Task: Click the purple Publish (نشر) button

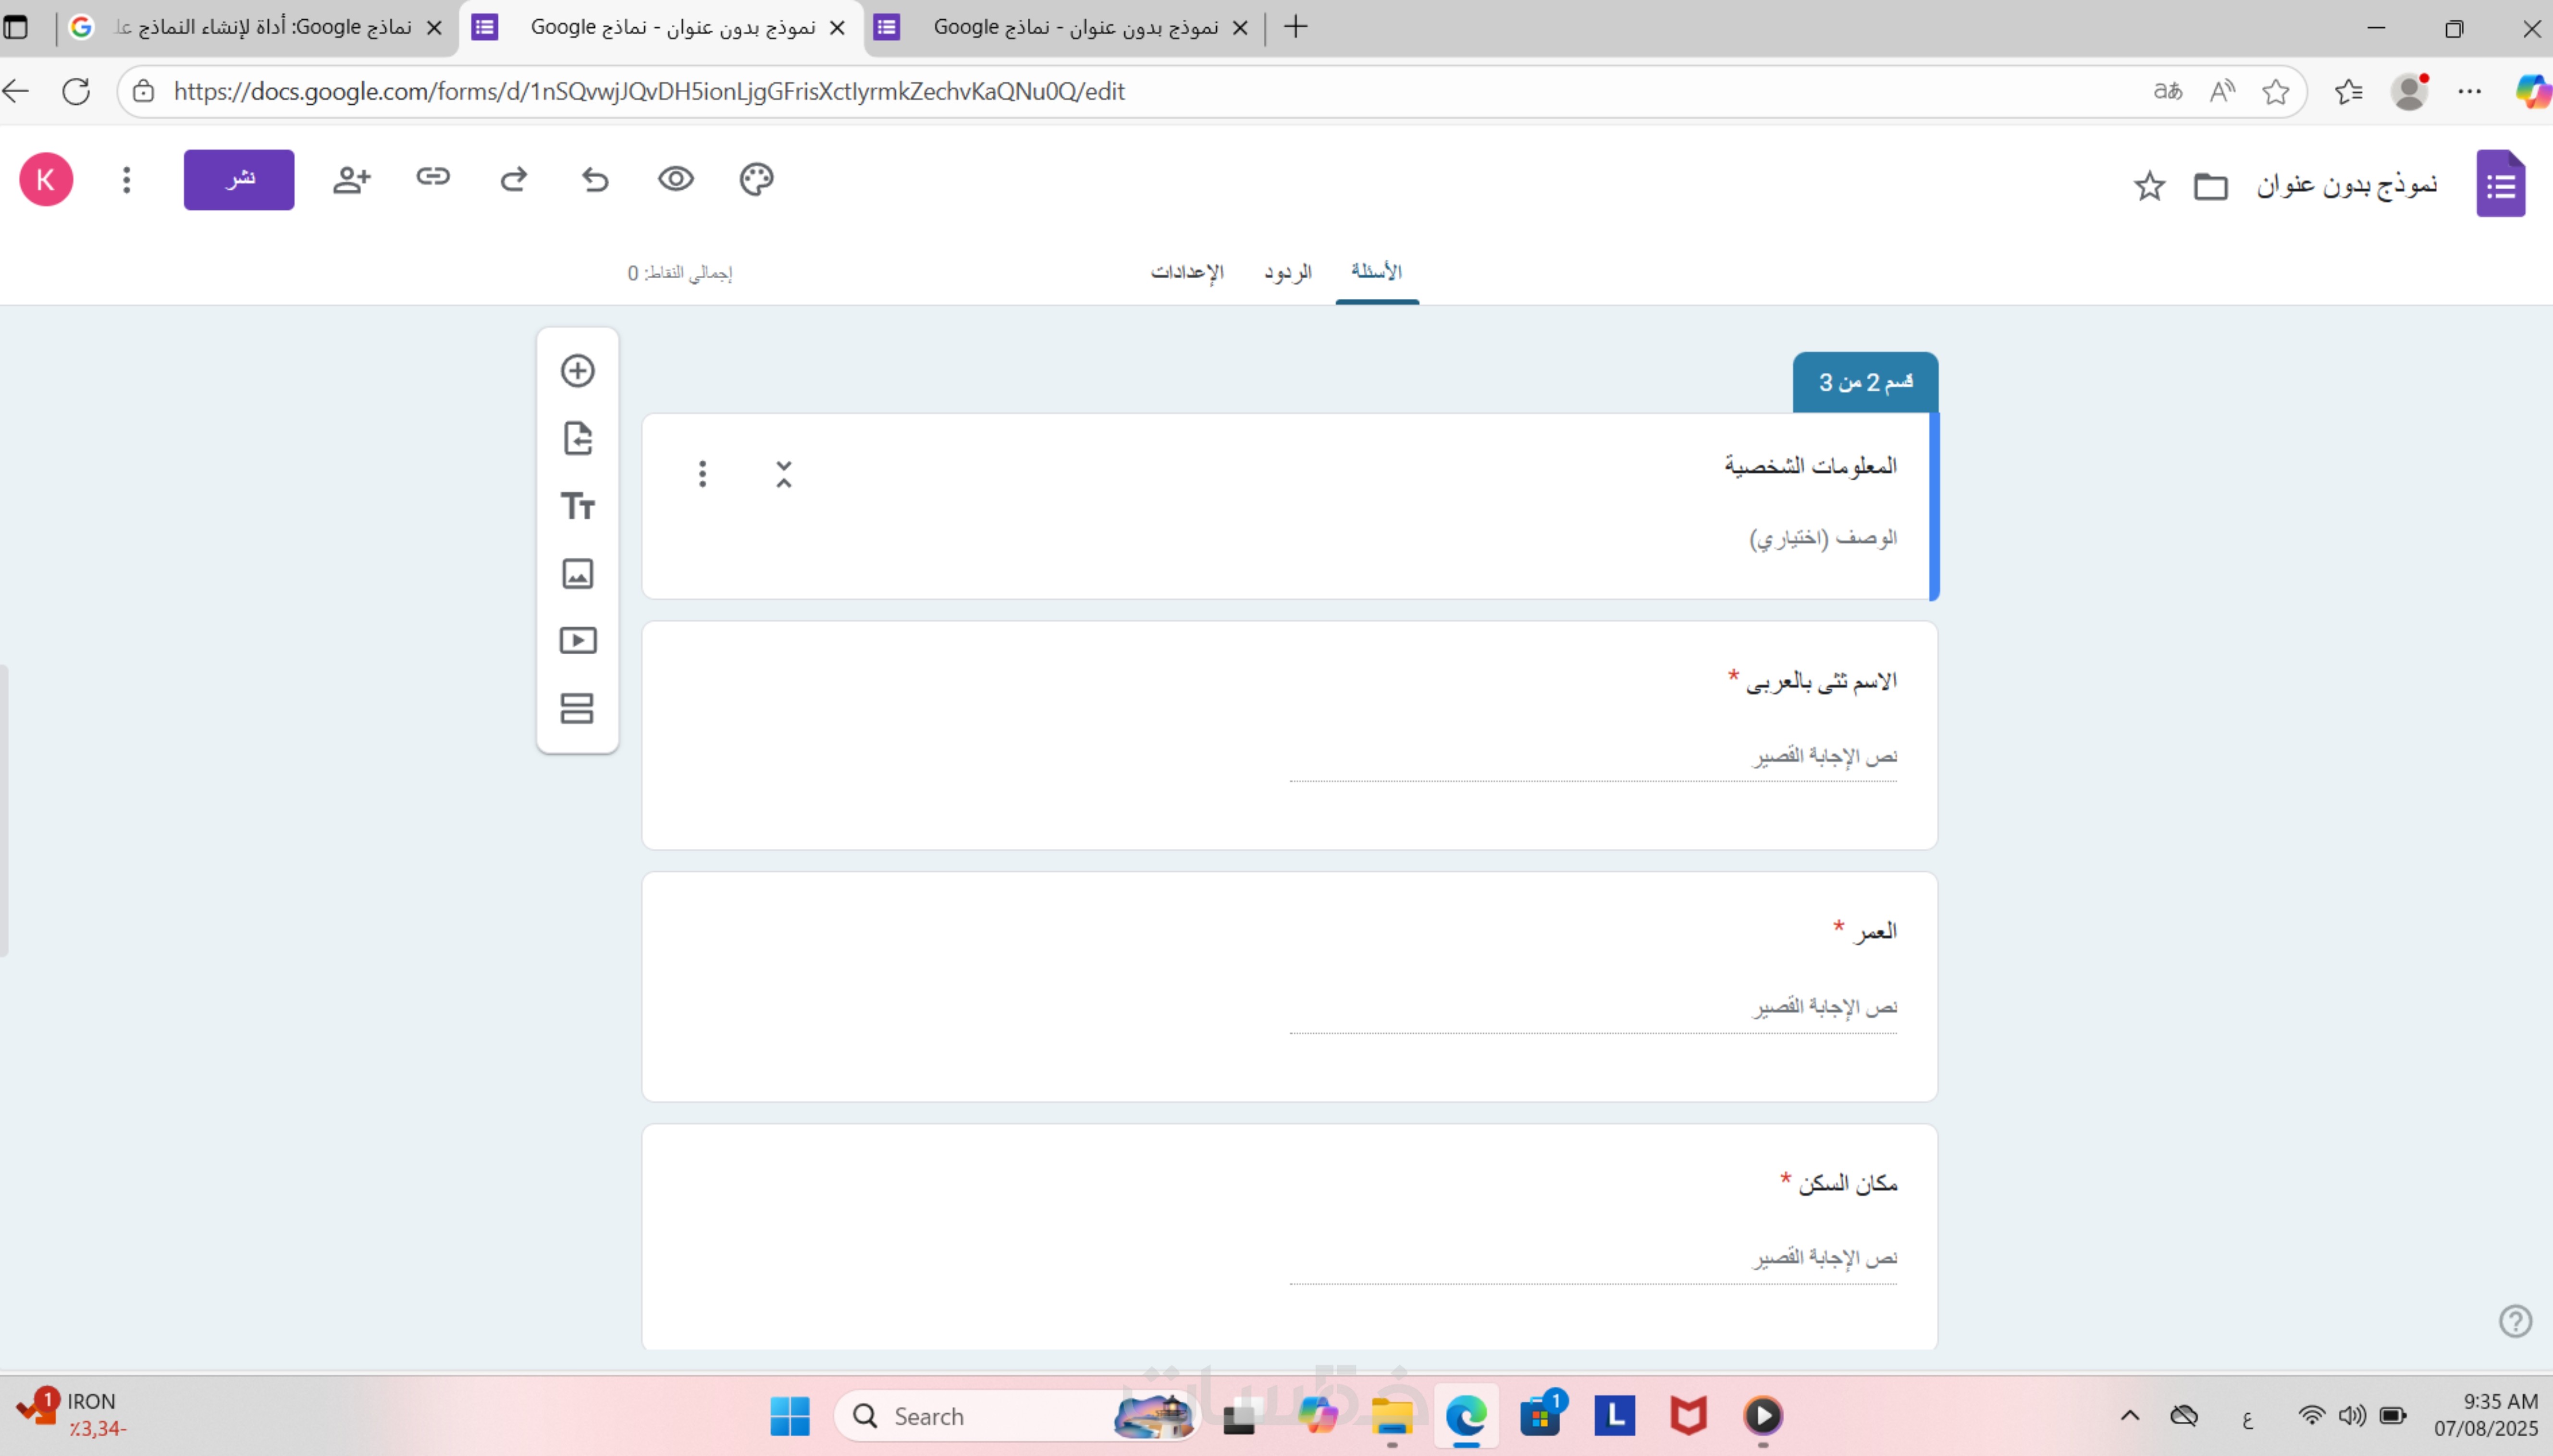Action: [239, 180]
